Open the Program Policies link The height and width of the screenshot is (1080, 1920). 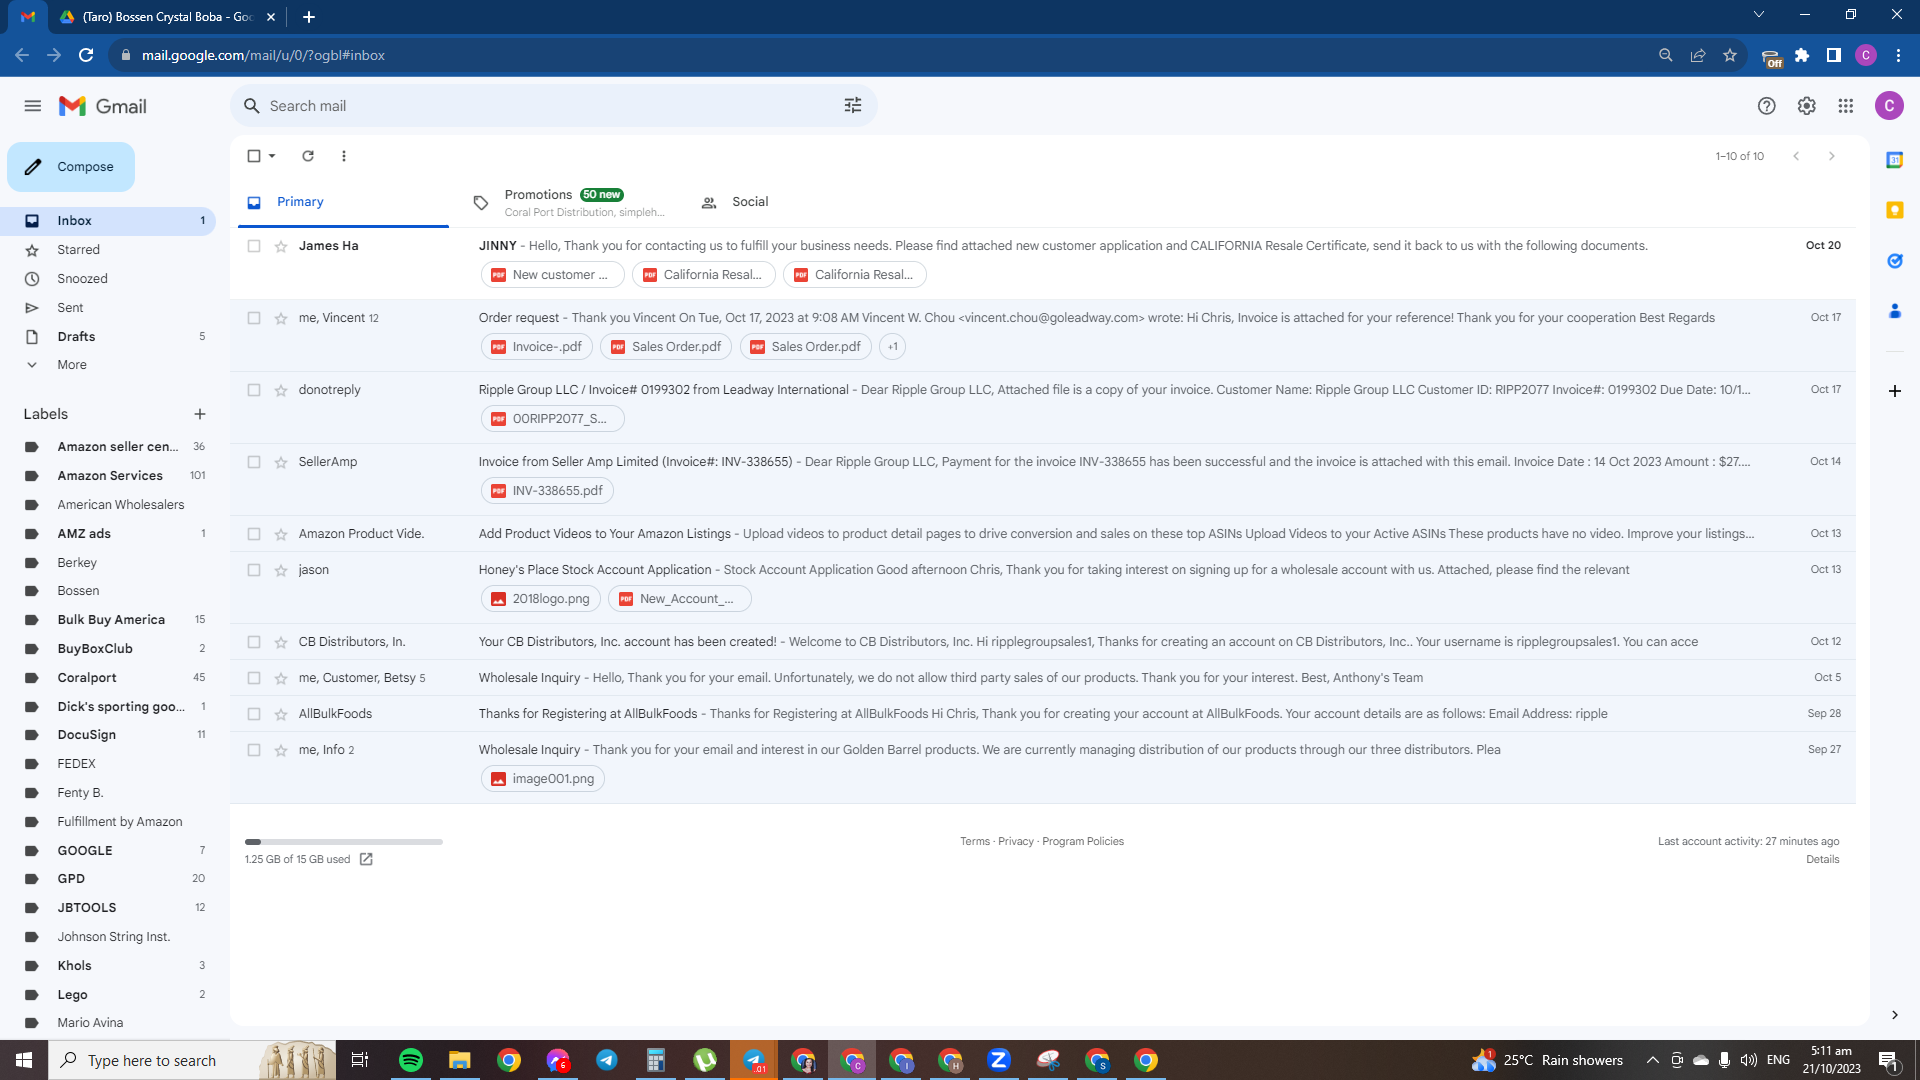pos(1083,842)
